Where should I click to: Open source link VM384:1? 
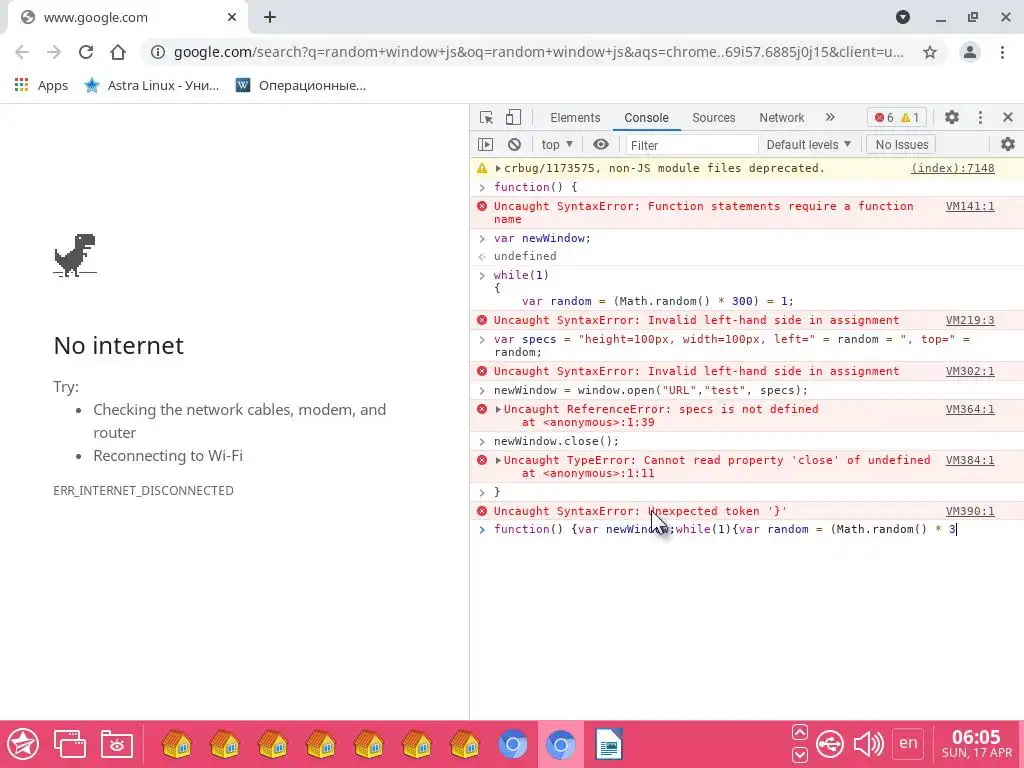tap(970, 460)
